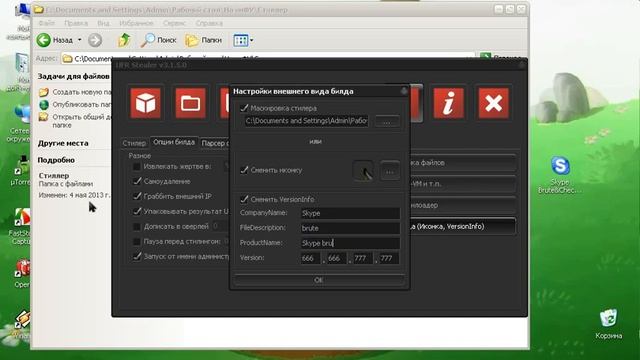Viewport: 640px width, 360px height.
Task: Toggle the Сменить VersionInfo checkbox
Action: (x=244, y=199)
